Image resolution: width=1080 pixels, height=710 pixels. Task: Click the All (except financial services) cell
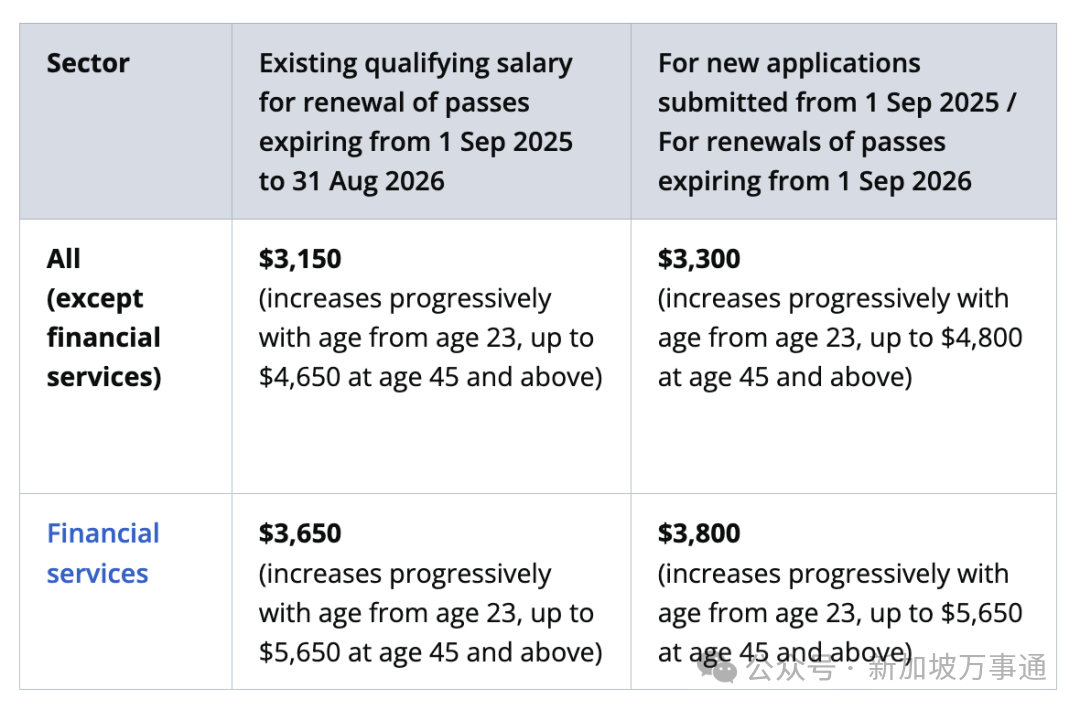tap(125, 356)
